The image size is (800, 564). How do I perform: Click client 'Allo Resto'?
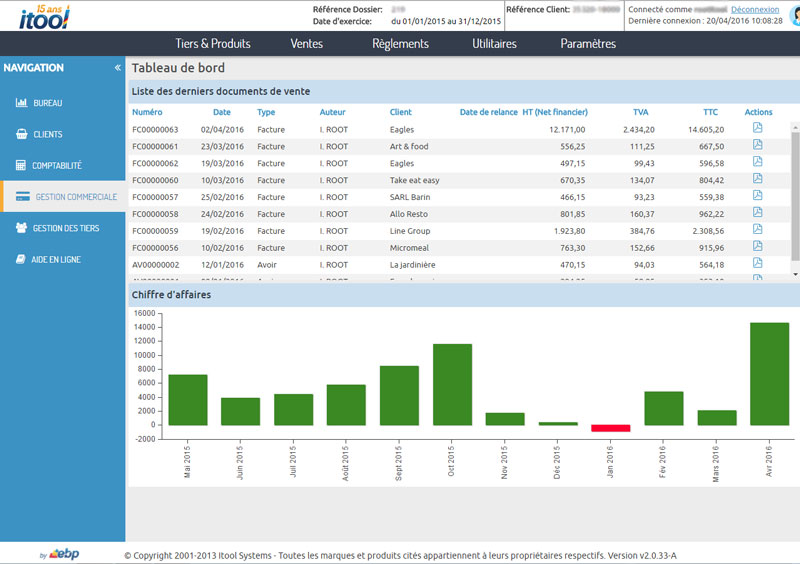click(x=409, y=214)
